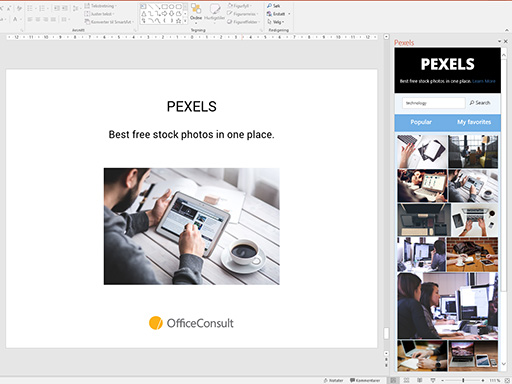
Task: Choose the Left Brace shape
Action: [x=165, y=21]
